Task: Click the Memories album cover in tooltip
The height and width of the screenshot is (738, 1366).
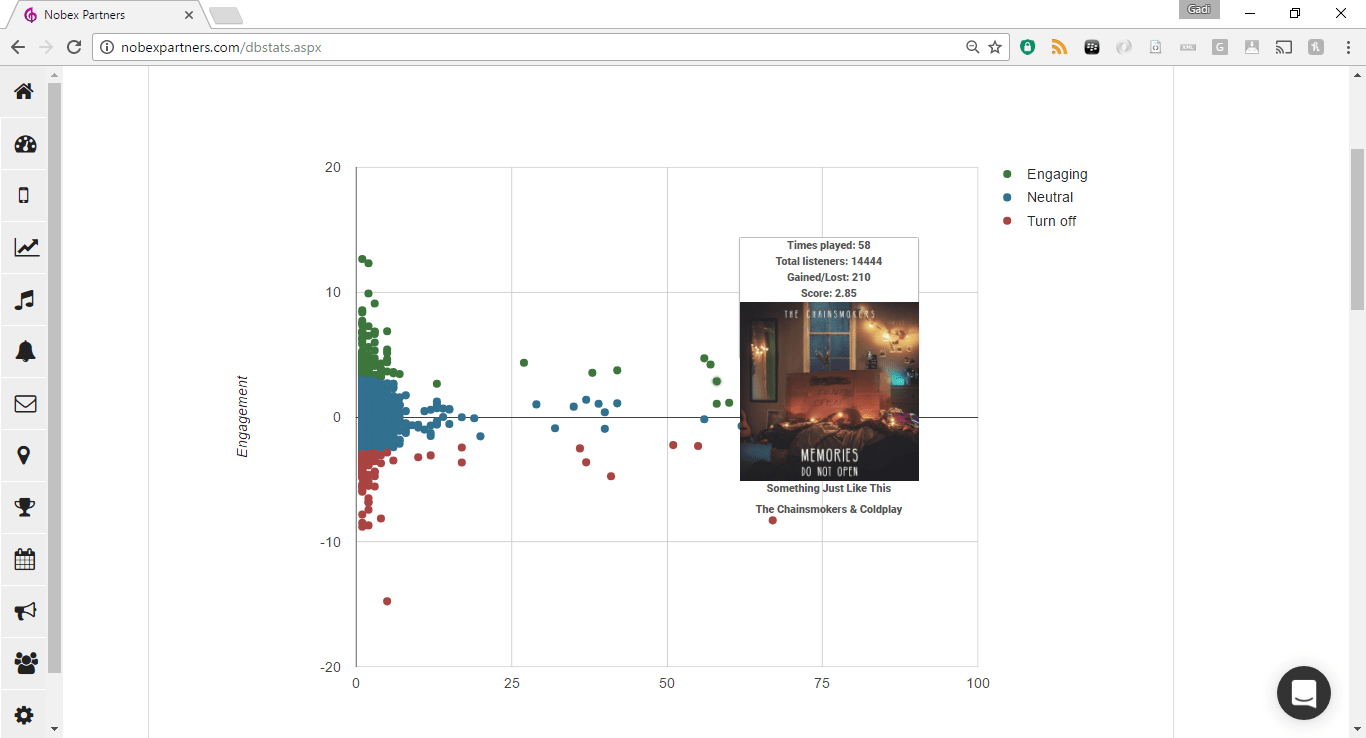Action: tap(829, 391)
